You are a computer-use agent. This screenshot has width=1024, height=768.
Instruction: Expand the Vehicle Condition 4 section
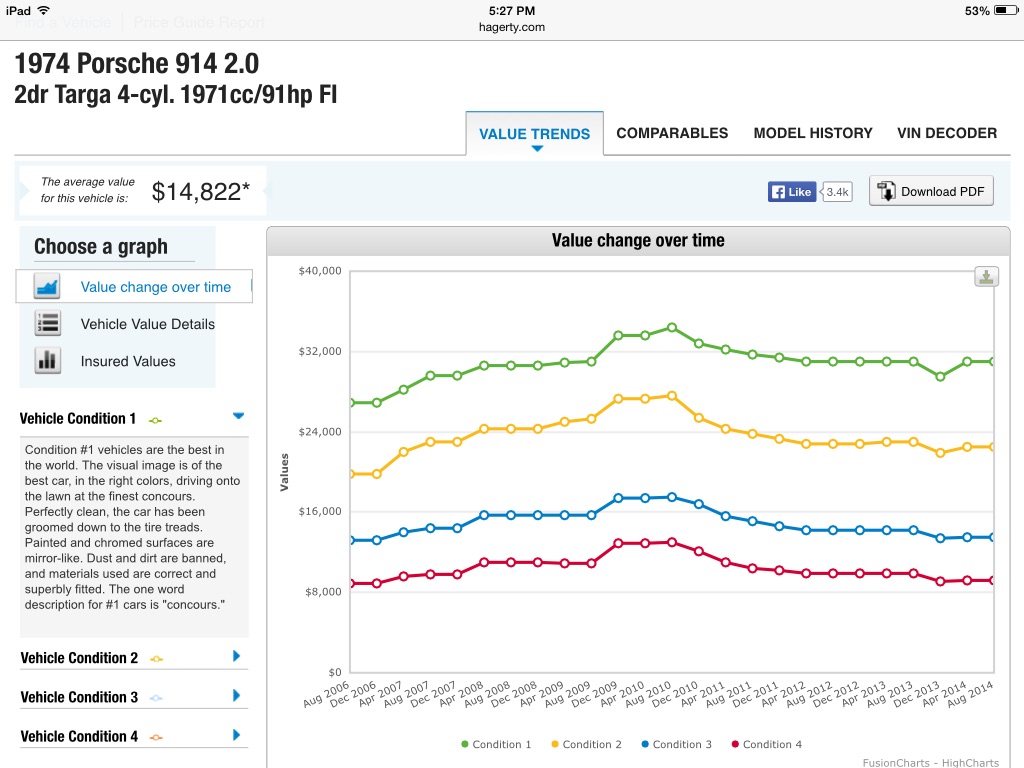coord(237,735)
